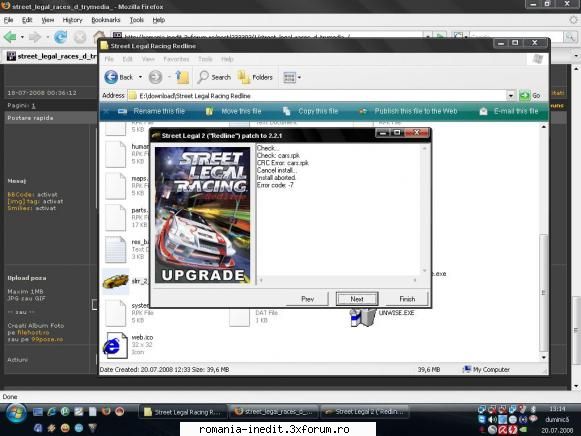Open Explorer Help menu

(228, 59)
